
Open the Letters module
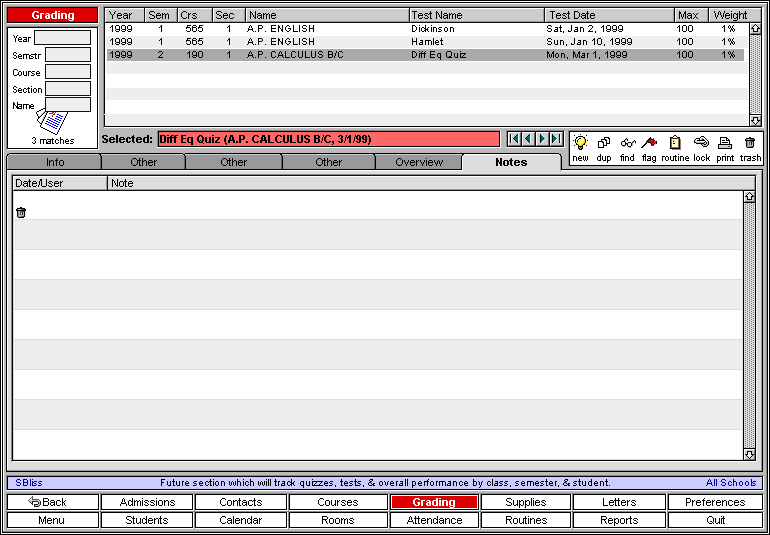(x=619, y=502)
